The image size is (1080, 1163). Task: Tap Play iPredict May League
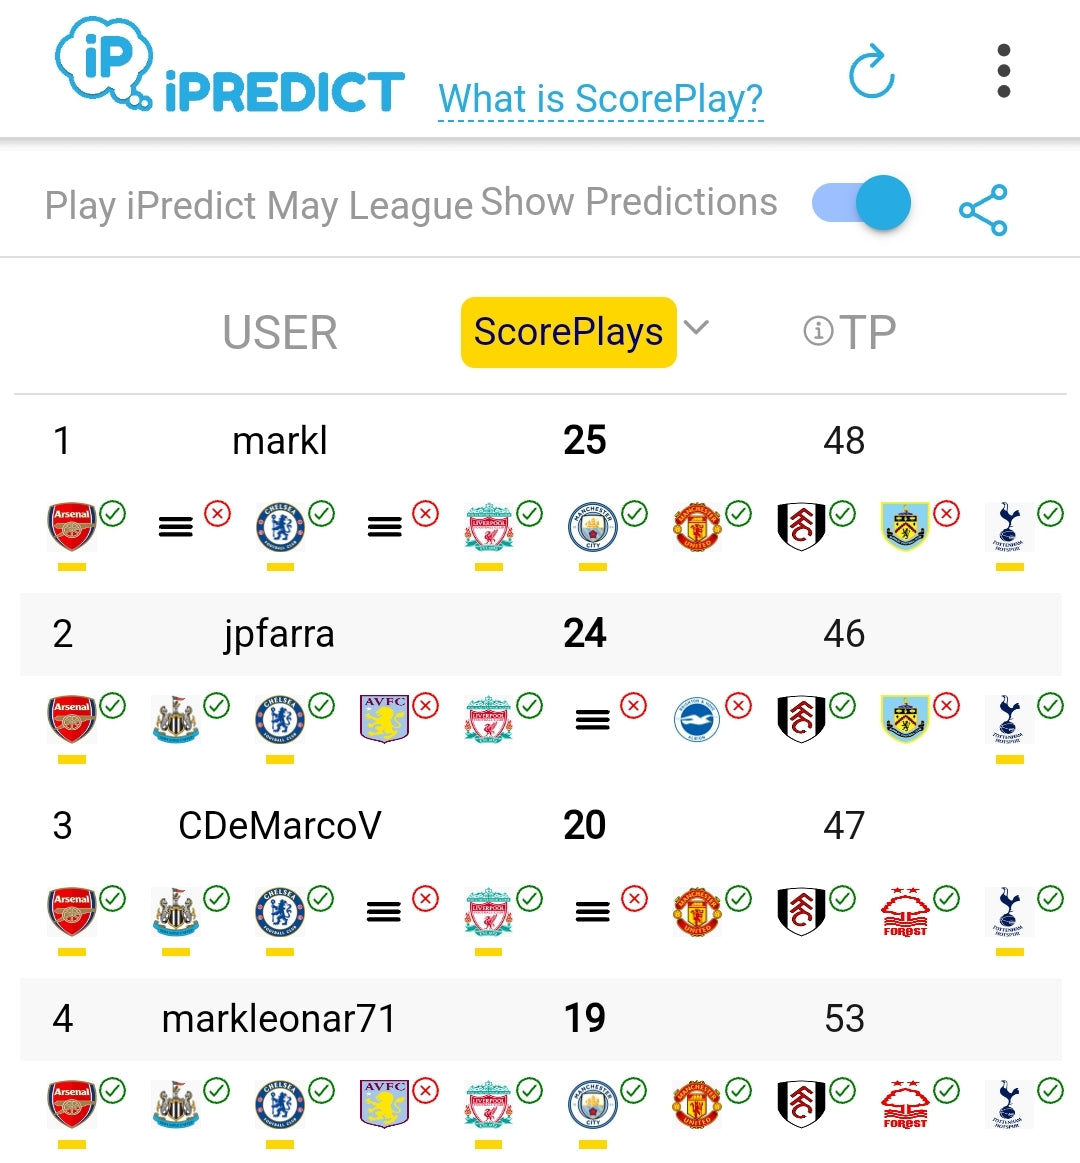(x=258, y=206)
